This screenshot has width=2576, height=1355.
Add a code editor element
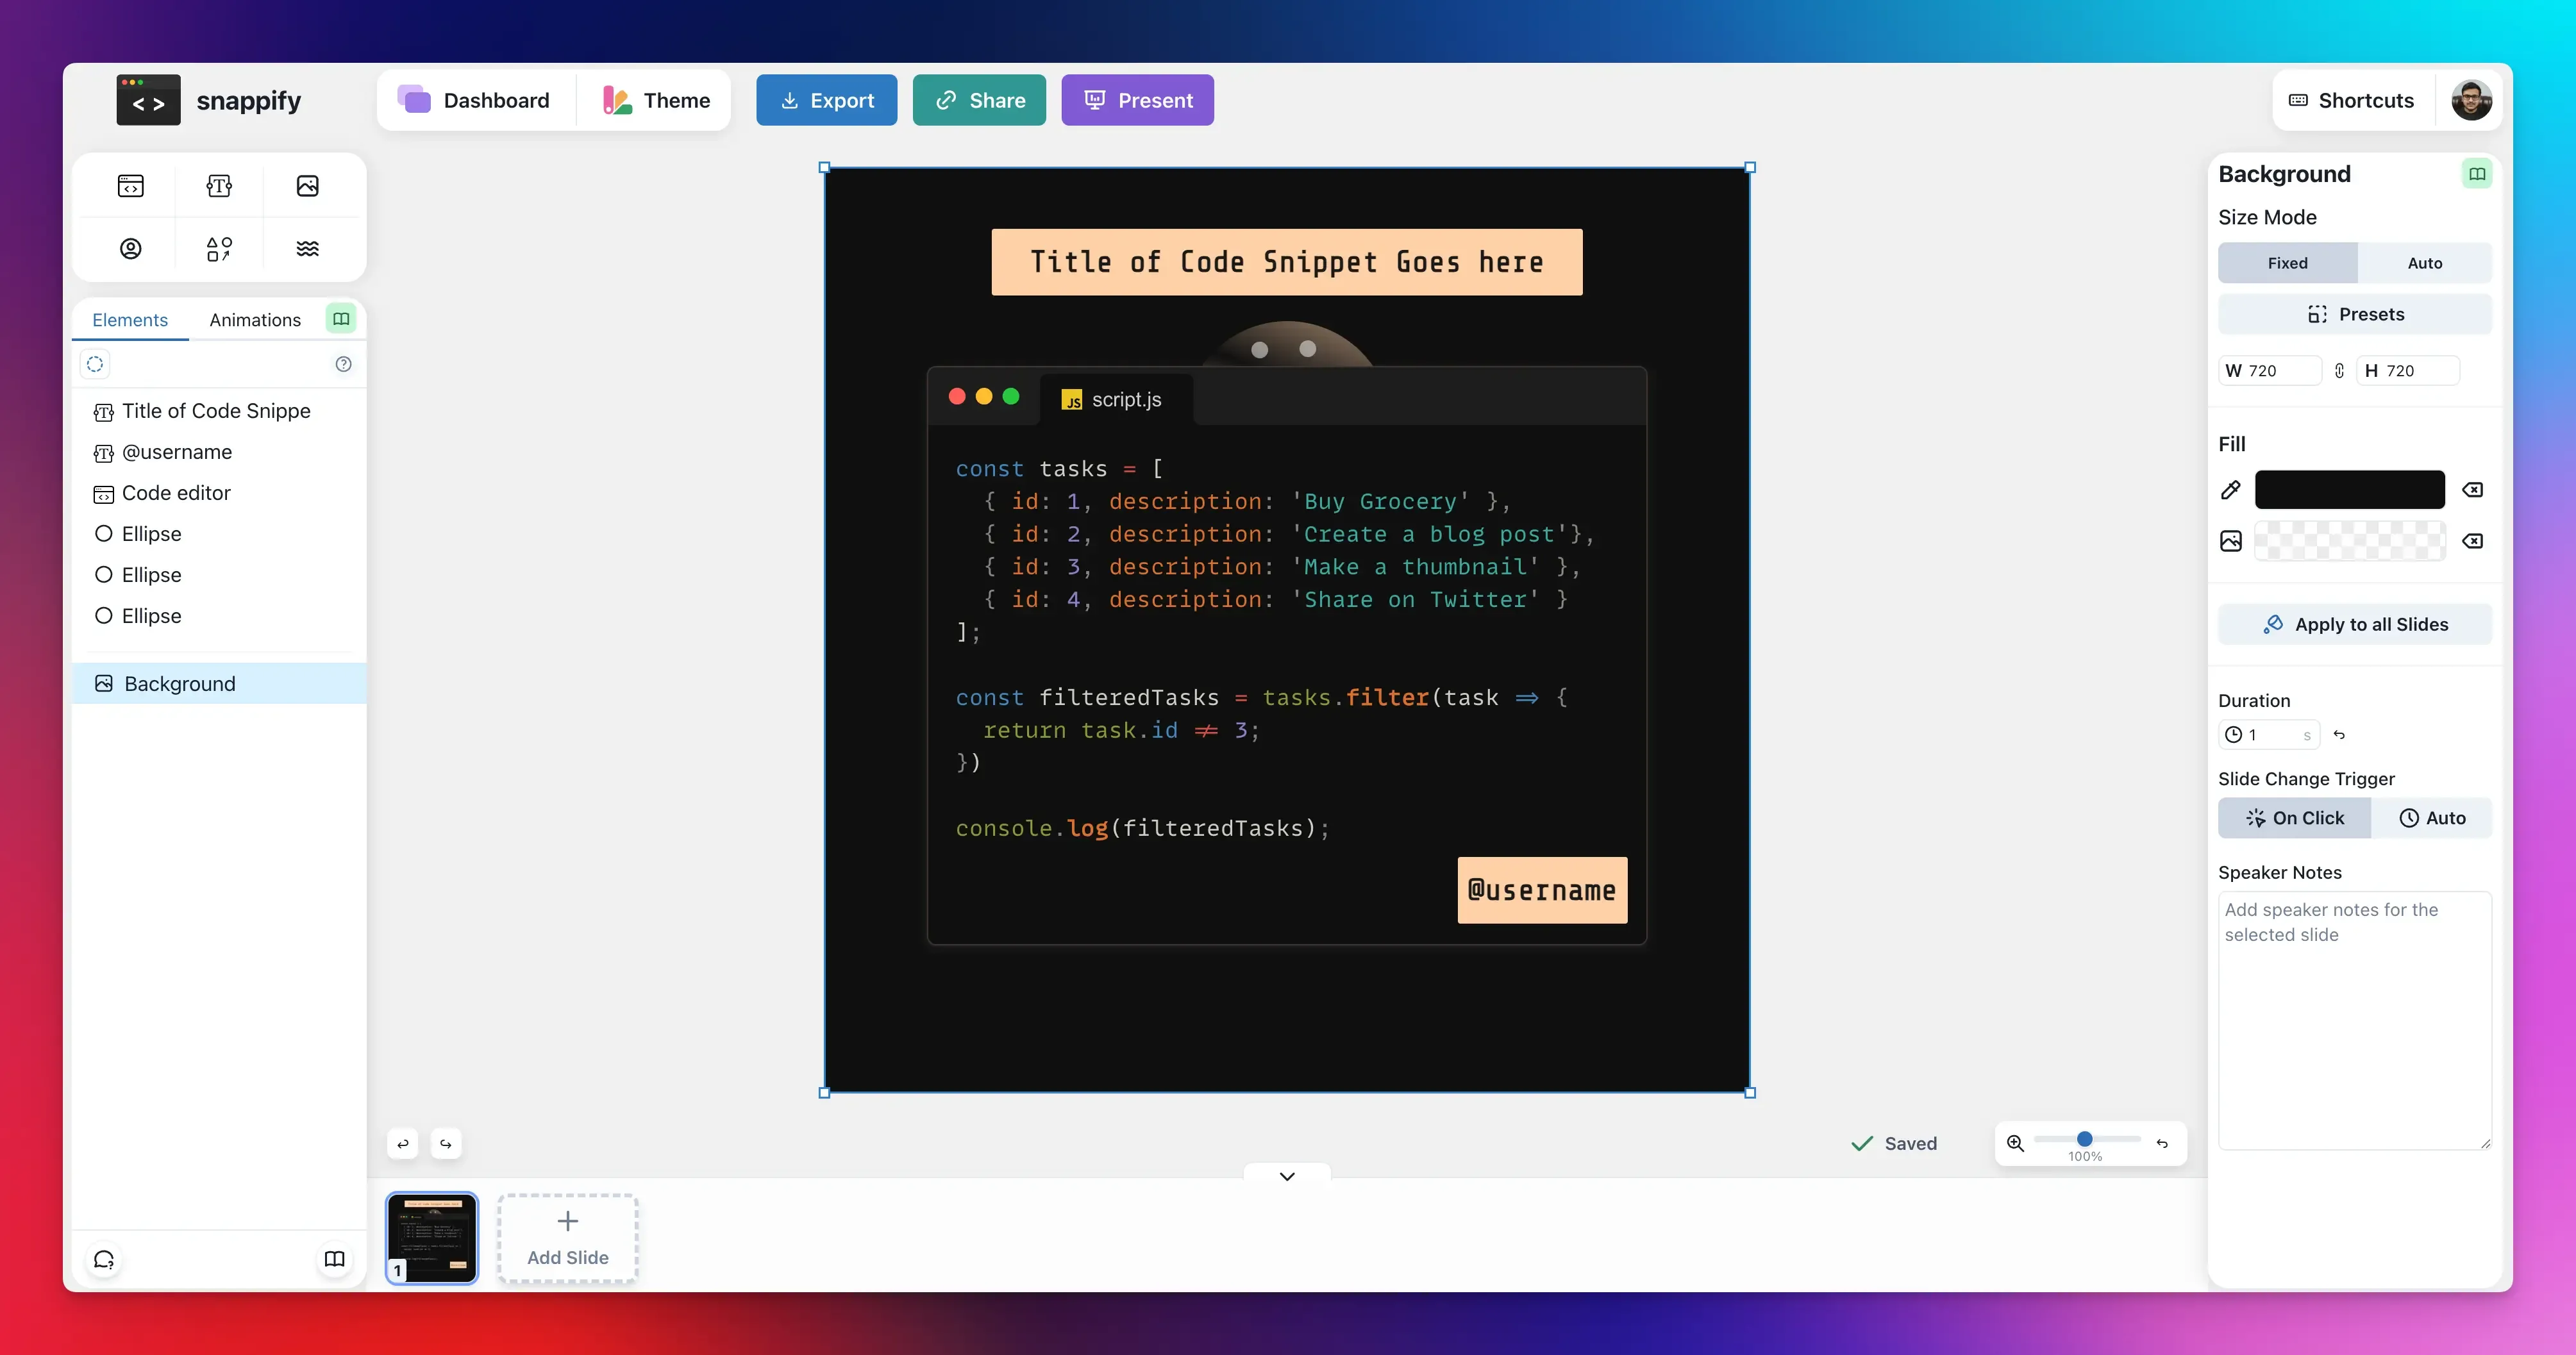pyautogui.click(x=131, y=186)
